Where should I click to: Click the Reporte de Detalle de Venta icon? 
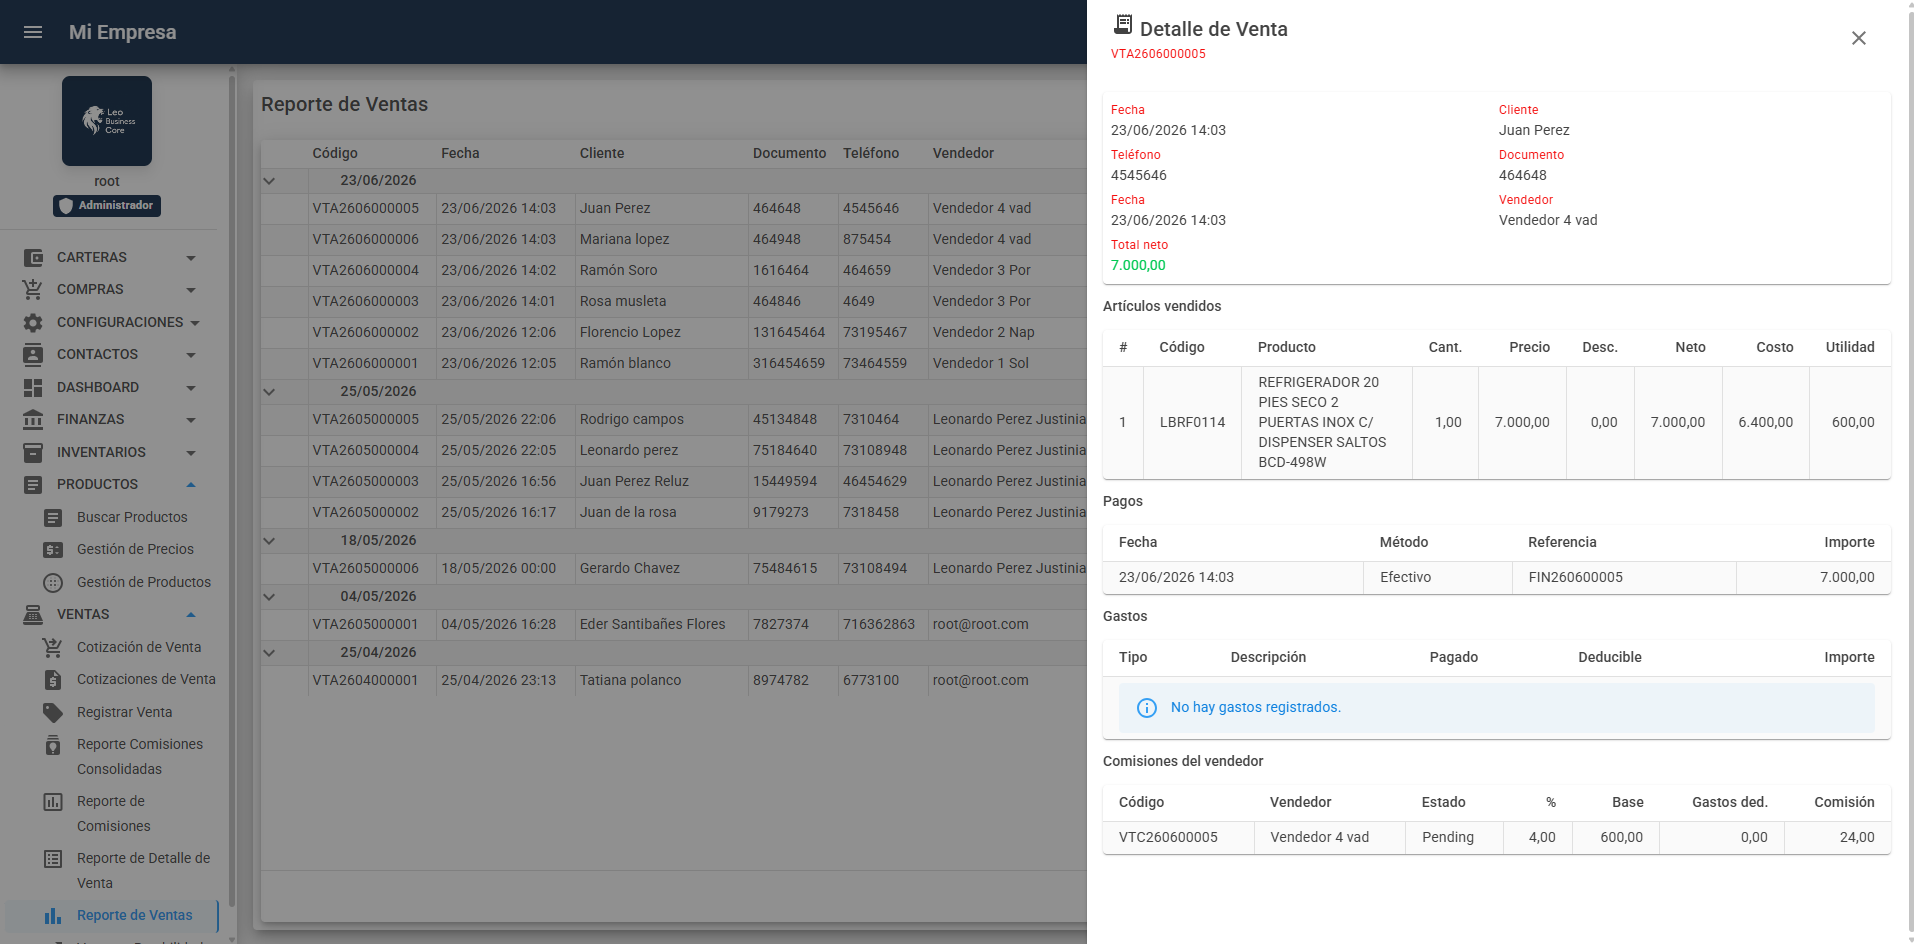point(53,859)
